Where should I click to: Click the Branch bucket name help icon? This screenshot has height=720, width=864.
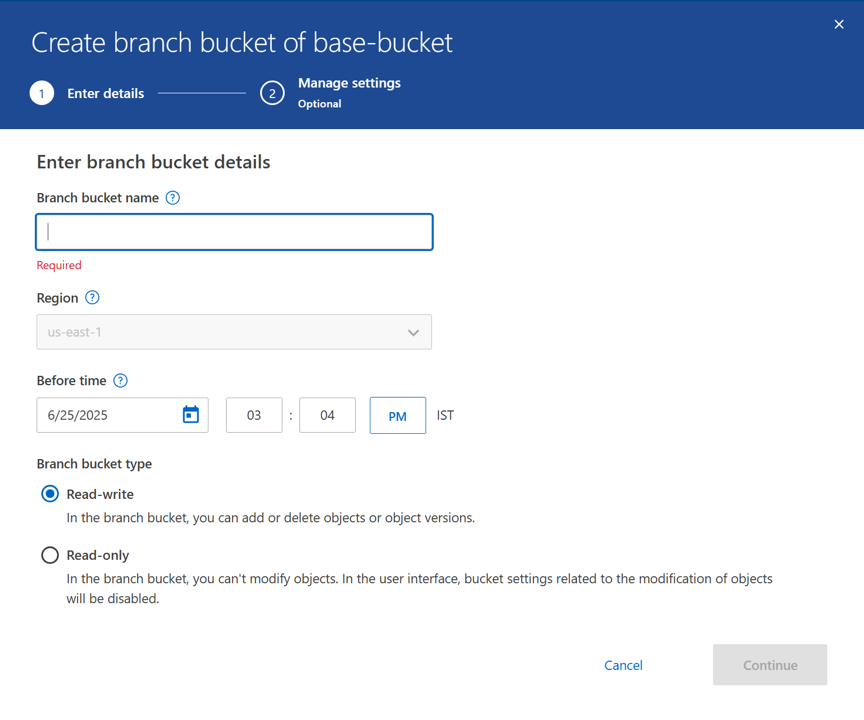coord(173,198)
